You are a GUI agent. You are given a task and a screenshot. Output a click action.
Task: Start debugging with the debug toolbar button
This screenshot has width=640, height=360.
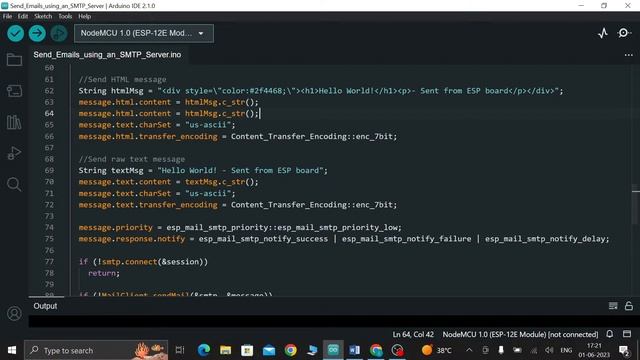tap(59, 33)
